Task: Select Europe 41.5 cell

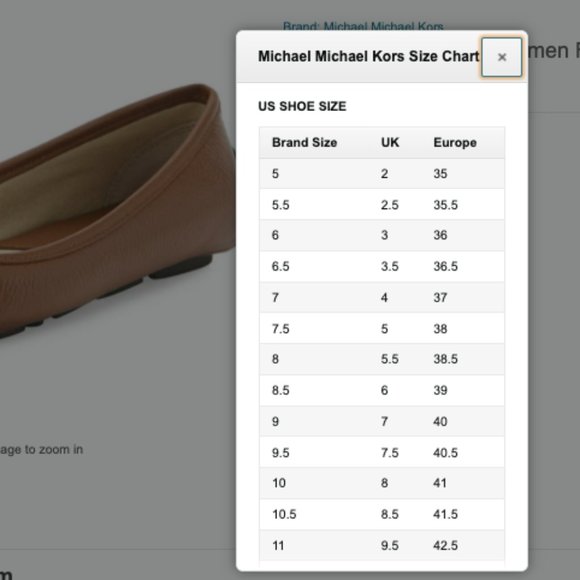Action: [445, 514]
